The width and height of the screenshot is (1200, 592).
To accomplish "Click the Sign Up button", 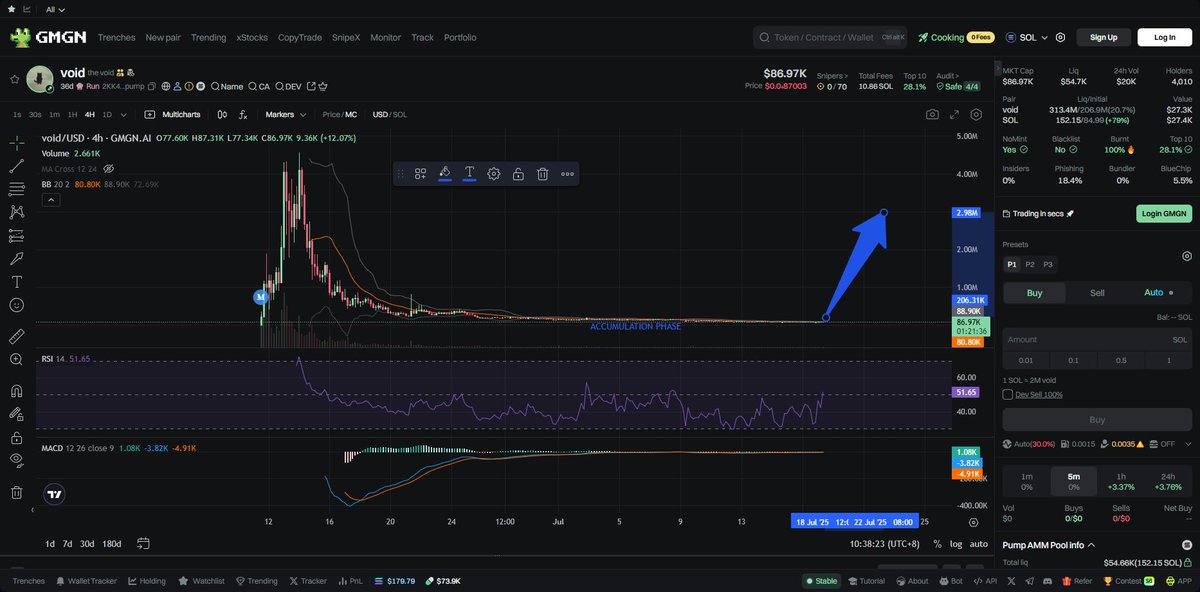I will tap(1103, 37).
